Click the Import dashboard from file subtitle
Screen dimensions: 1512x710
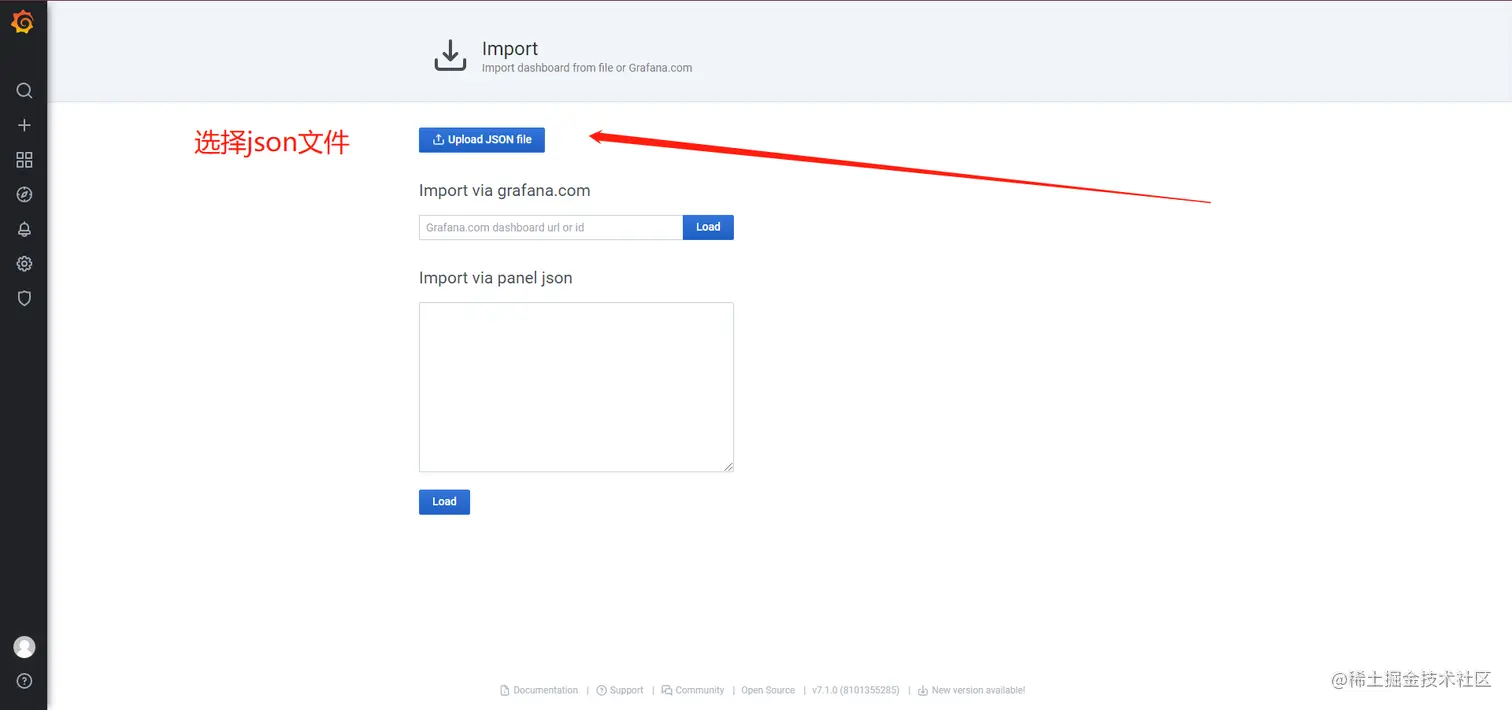(x=587, y=68)
